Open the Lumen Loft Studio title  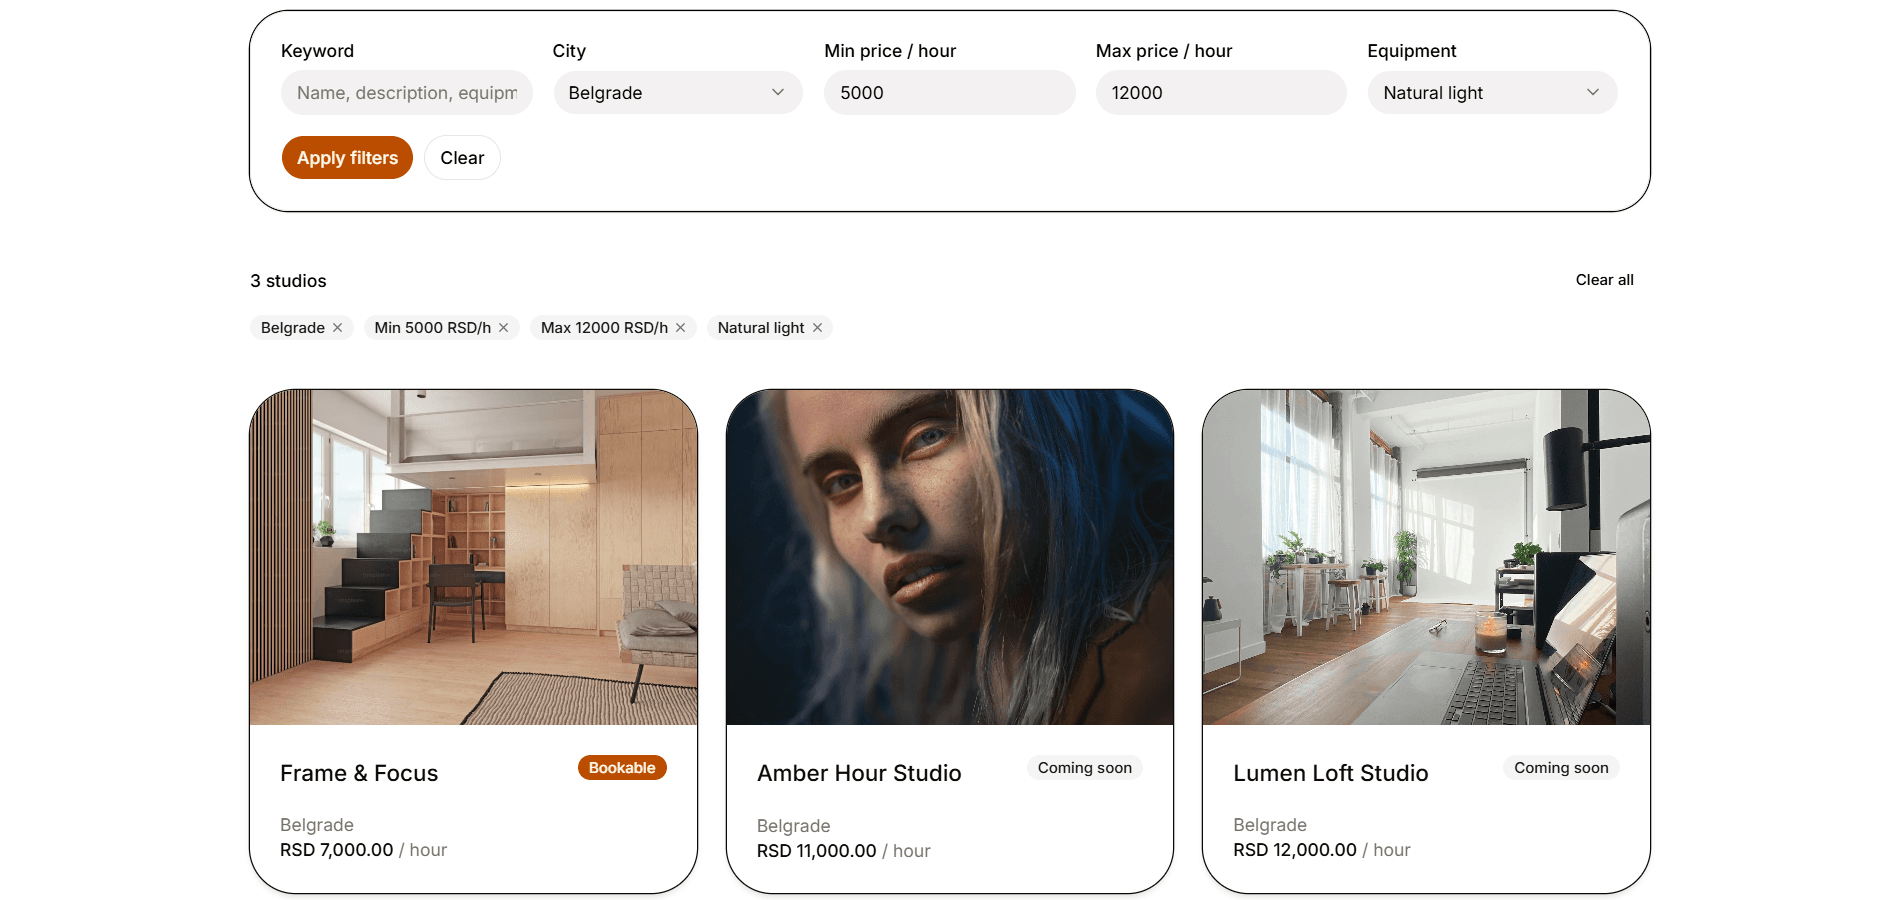[x=1331, y=773]
